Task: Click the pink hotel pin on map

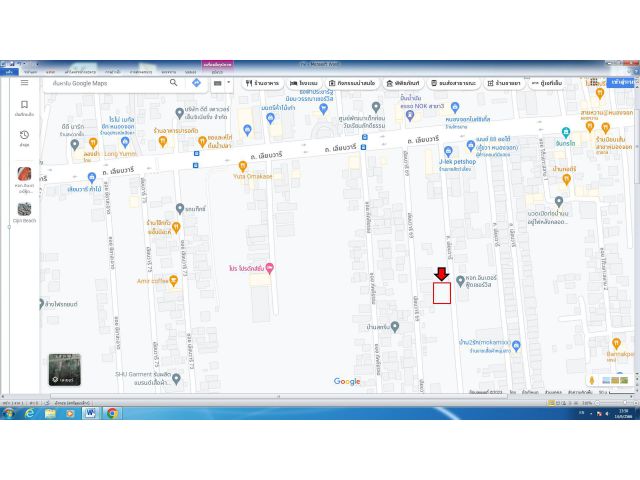Action: [x=269, y=268]
